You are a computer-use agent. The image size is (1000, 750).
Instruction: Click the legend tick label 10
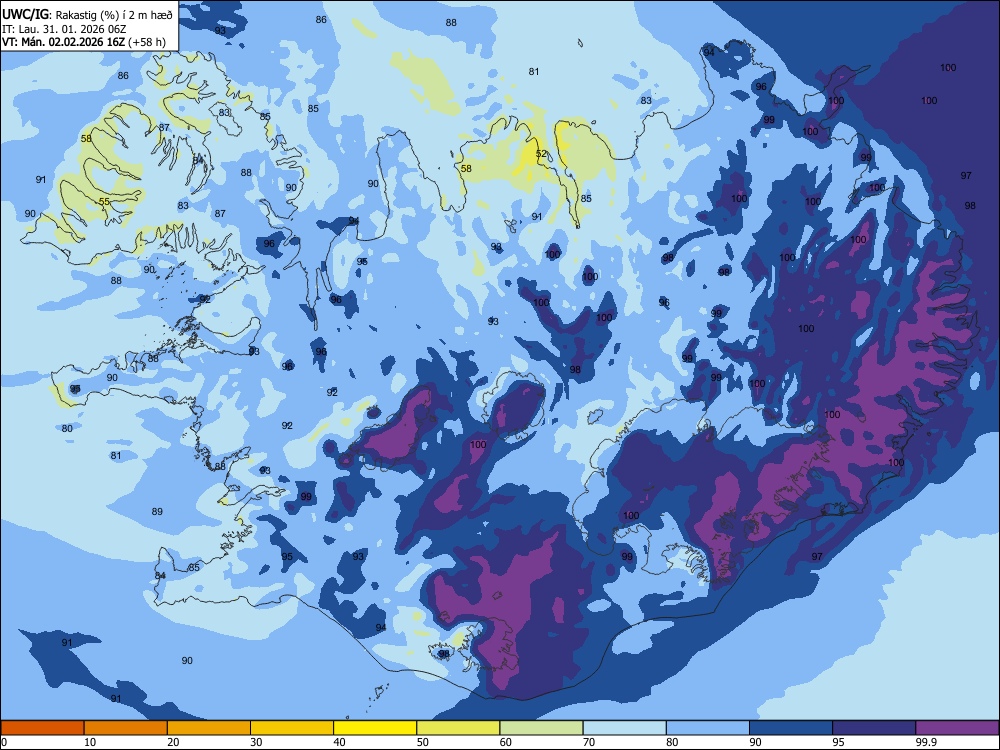pos(90,742)
